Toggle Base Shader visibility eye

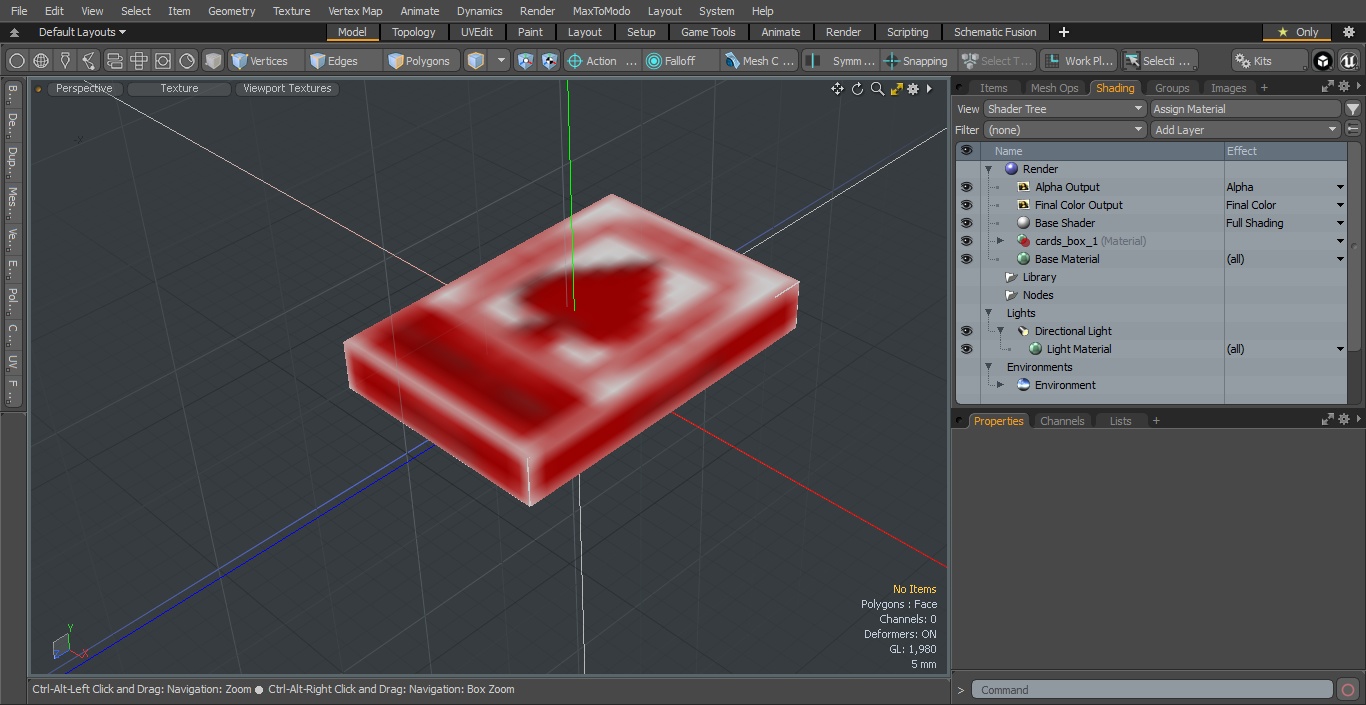coord(966,223)
